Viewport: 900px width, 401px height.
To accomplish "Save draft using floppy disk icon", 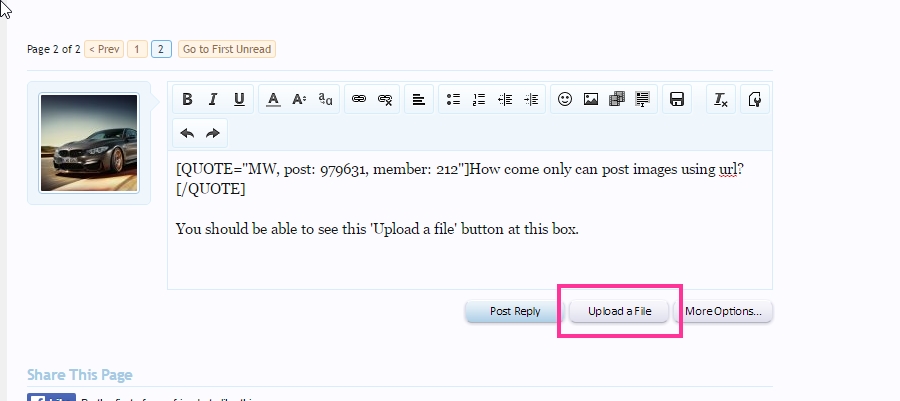I will tap(677, 99).
